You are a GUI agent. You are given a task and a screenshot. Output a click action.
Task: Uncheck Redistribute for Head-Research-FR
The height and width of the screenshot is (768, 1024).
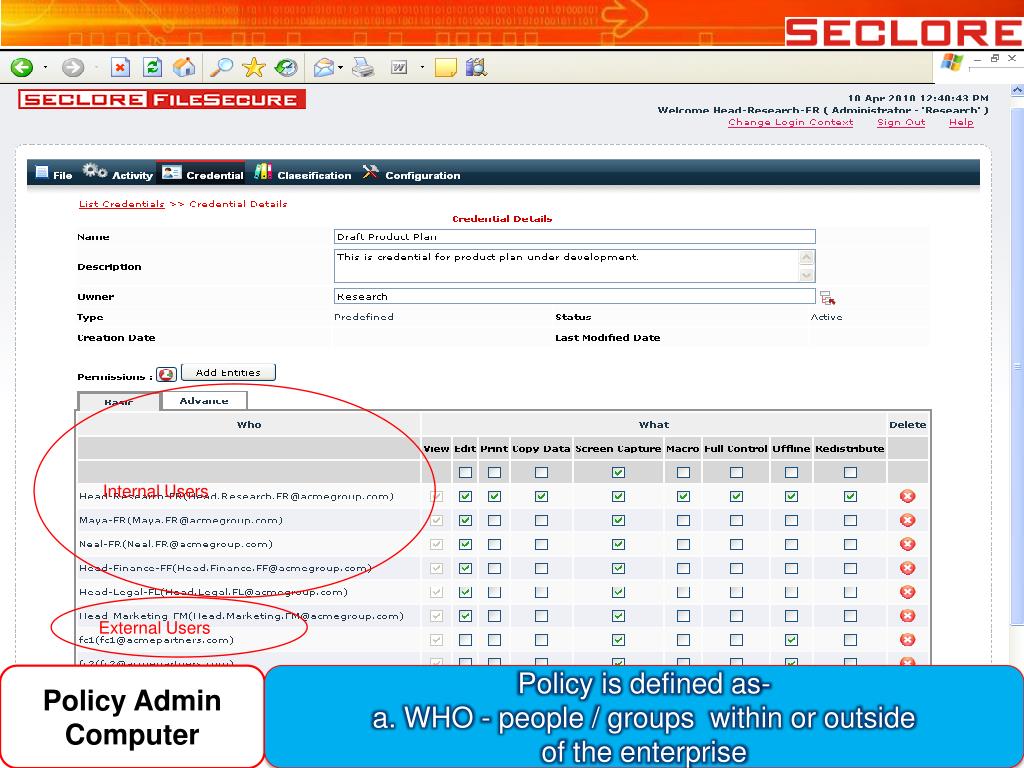[850, 496]
